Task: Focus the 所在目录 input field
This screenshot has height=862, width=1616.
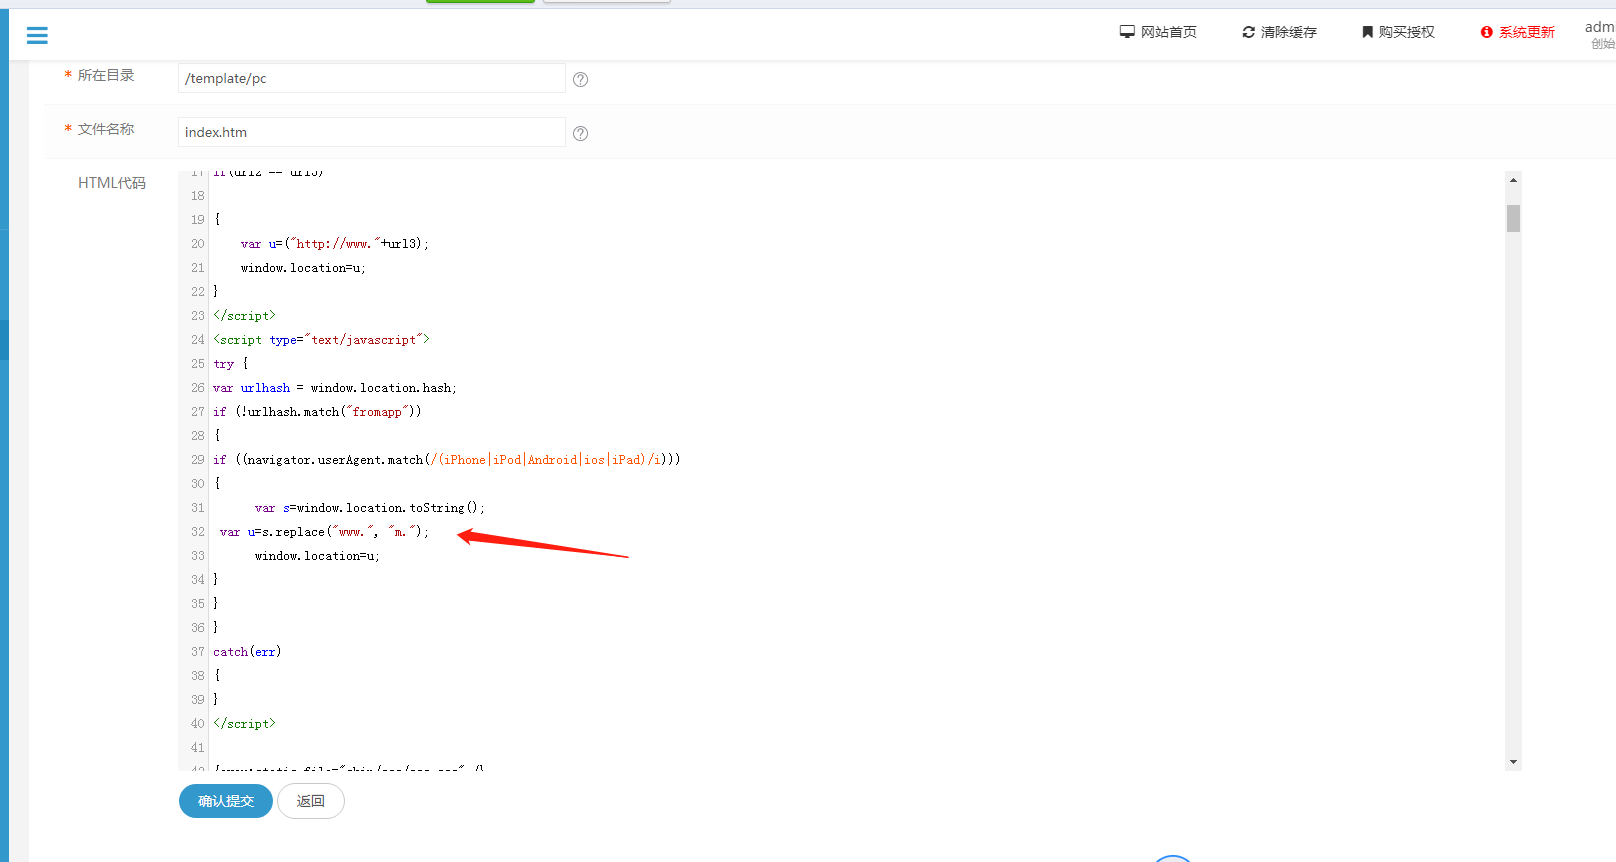Action: pos(371,78)
